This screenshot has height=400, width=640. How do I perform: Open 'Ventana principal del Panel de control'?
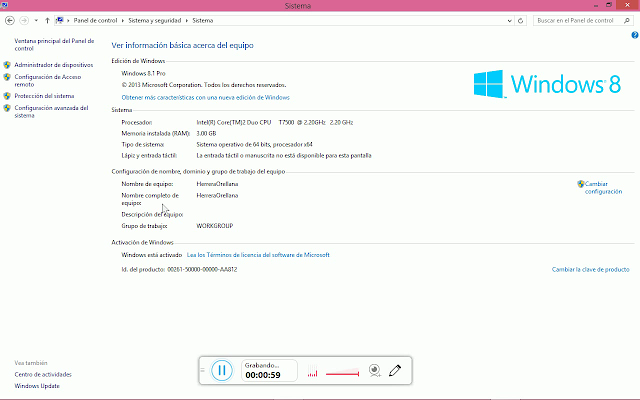point(54,44)
